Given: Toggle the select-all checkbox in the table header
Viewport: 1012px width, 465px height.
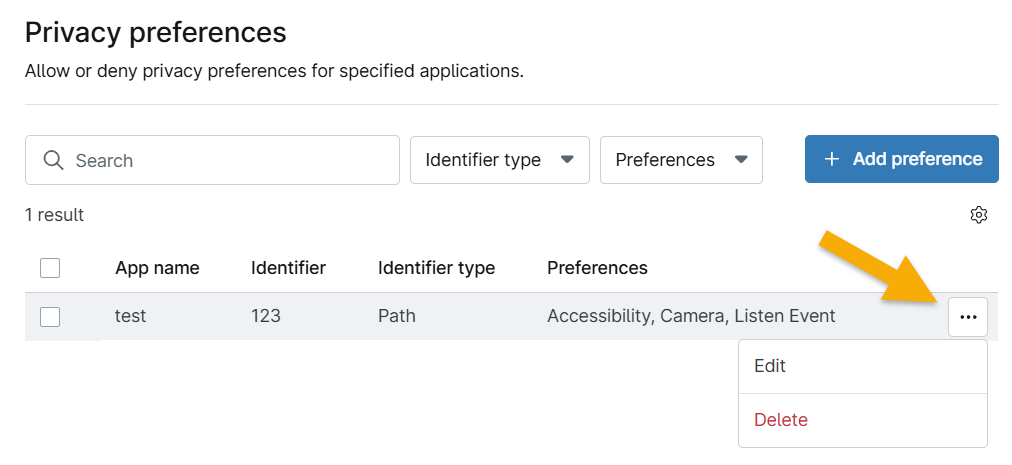Looking at the screenshot, I should [50, 268].
